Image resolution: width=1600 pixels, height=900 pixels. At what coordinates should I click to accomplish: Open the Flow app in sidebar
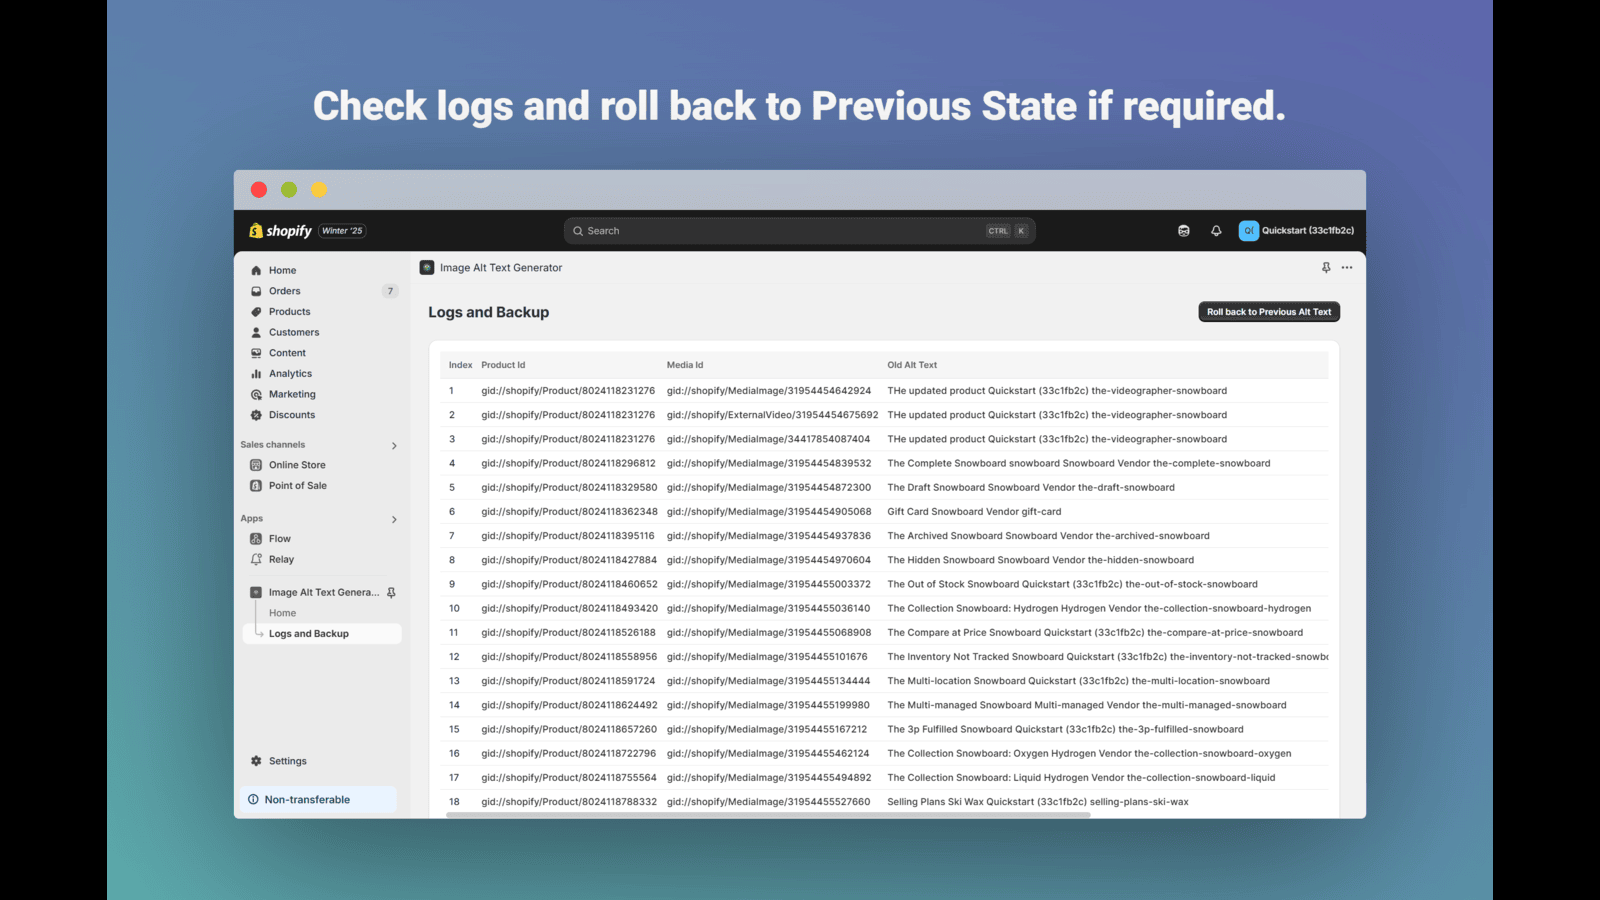(280, 539)
